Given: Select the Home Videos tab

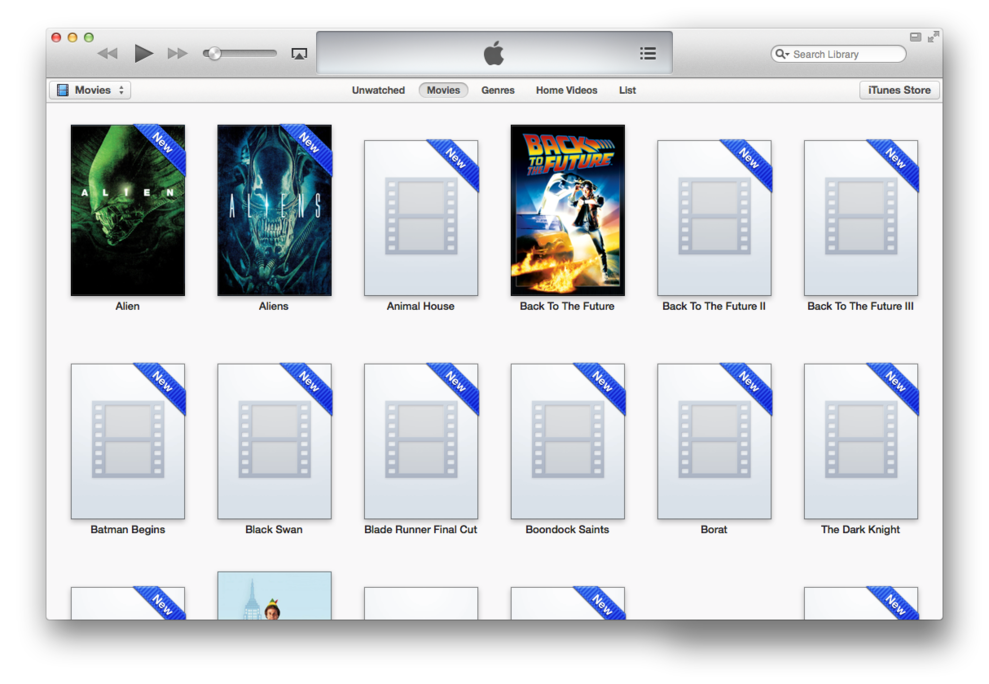Looking at the screenshot, I should click(x=566, y=90).
